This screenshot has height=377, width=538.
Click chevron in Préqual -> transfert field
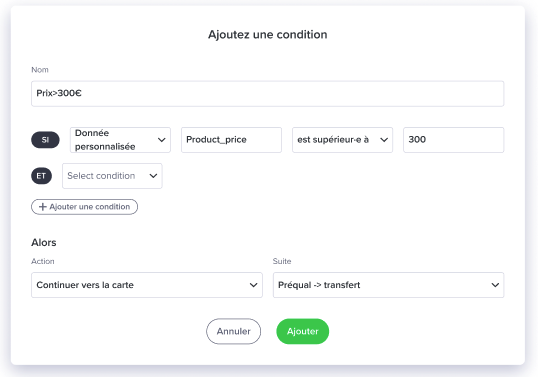[x=495, y=285]
